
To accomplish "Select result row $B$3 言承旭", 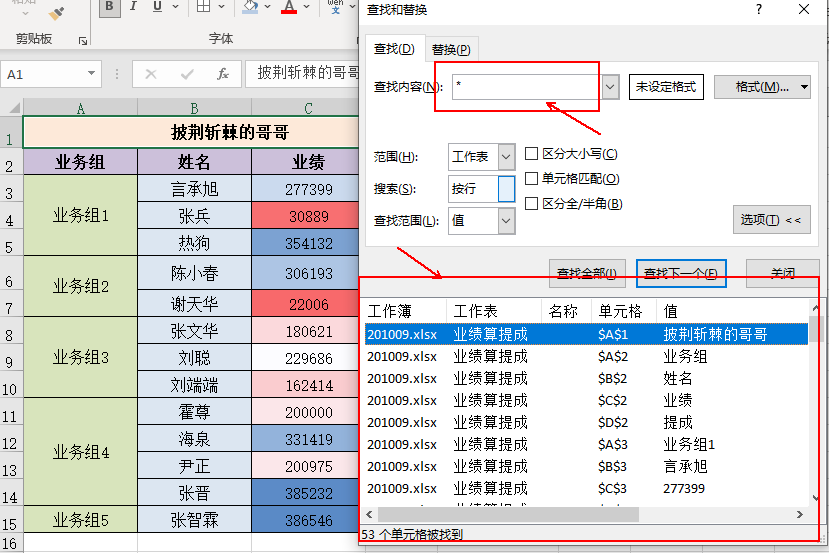I will (x=586, y=466).
